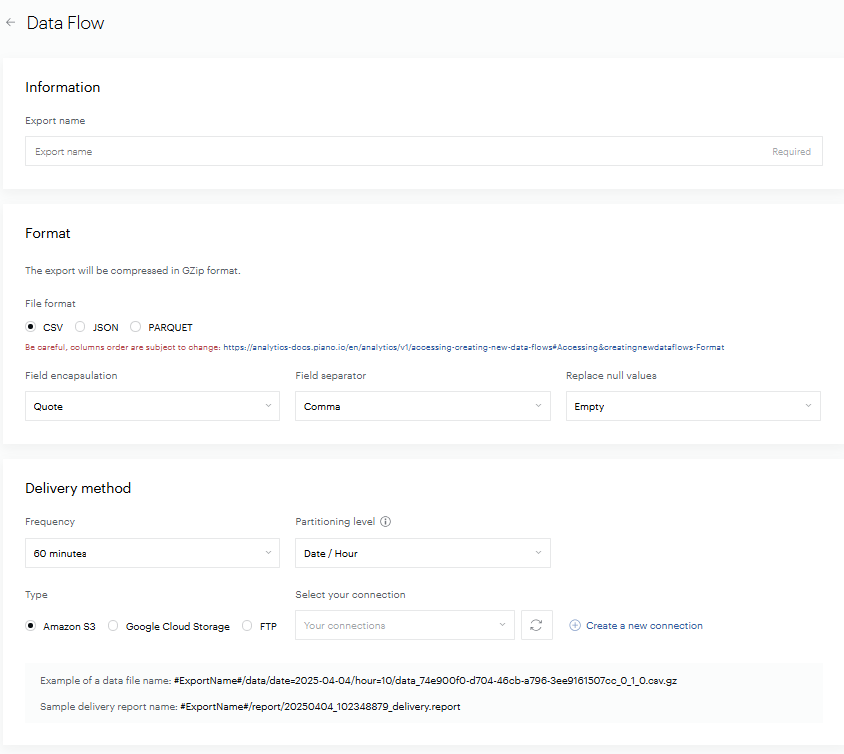Select the CSV file format
The height and width of the screenshot is (754, 844).
tap(31, 327)
